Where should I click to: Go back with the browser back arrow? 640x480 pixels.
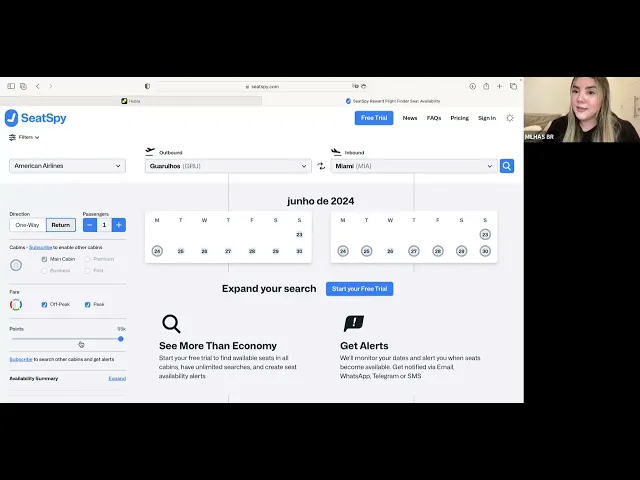click(38, 86)
